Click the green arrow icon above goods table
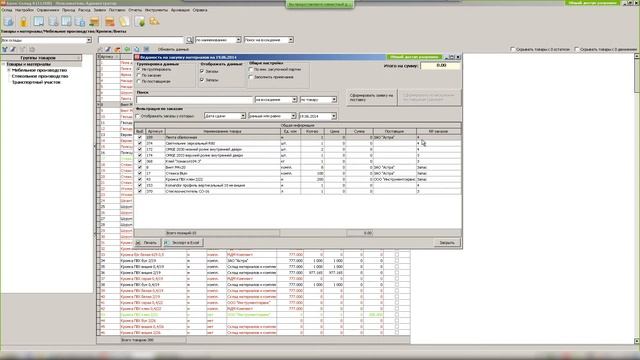The image size is (640, 360). click(x=127, y=49)
